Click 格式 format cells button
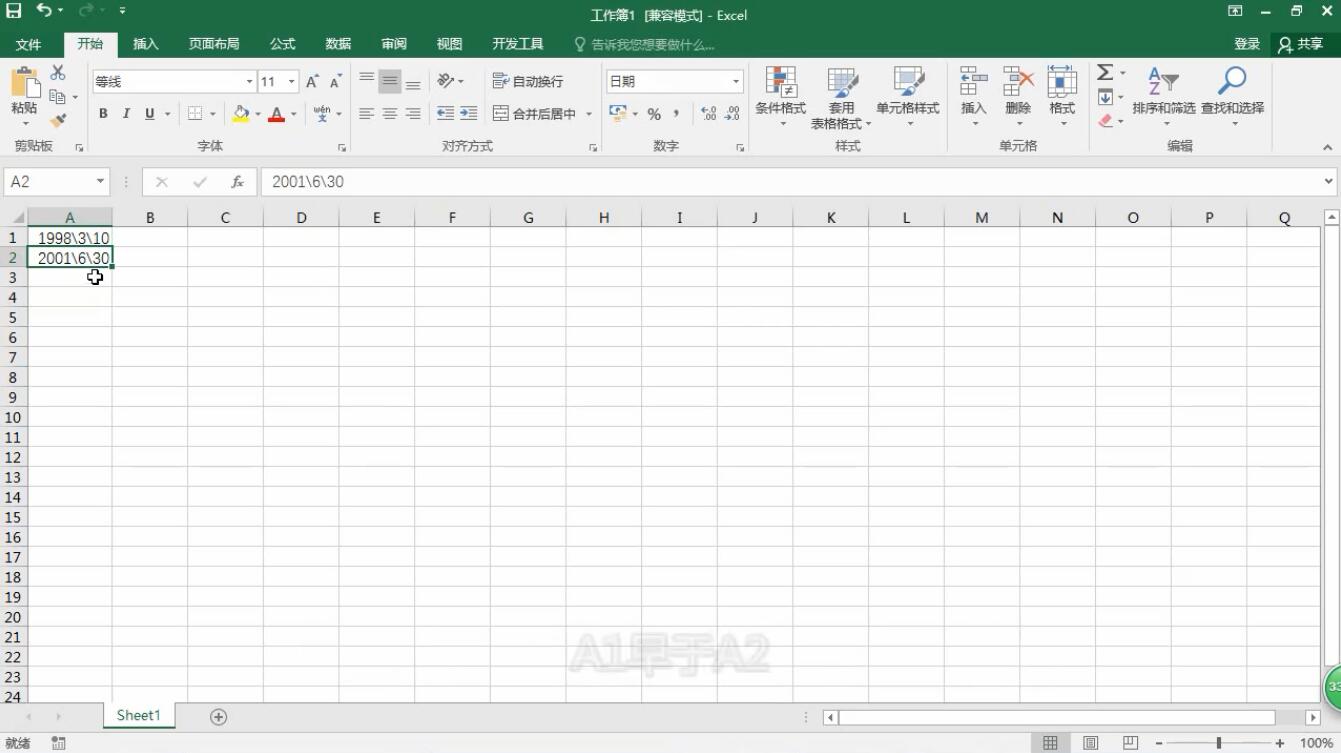The height and width of the screenshot is (753, 1341). tap(1062, 97)
